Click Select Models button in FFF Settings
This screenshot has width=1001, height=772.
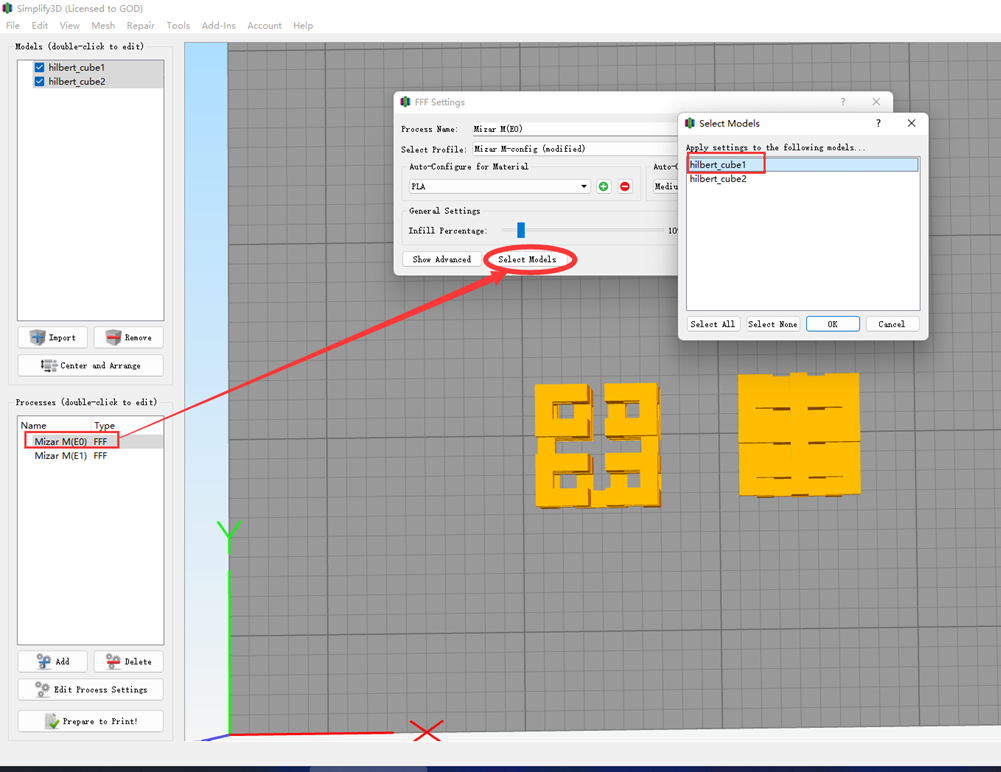(x=527, y=259)
